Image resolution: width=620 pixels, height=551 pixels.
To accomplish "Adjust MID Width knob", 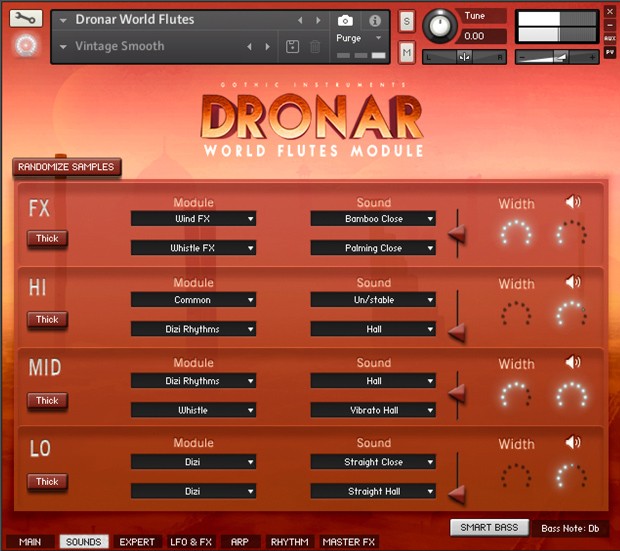I will 516,395.
